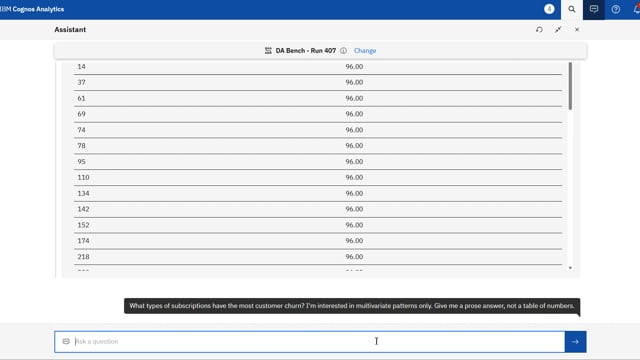Click the results table scrollbar thumb
This screenshot has height=360, width=640.
[x=570, y=86]
